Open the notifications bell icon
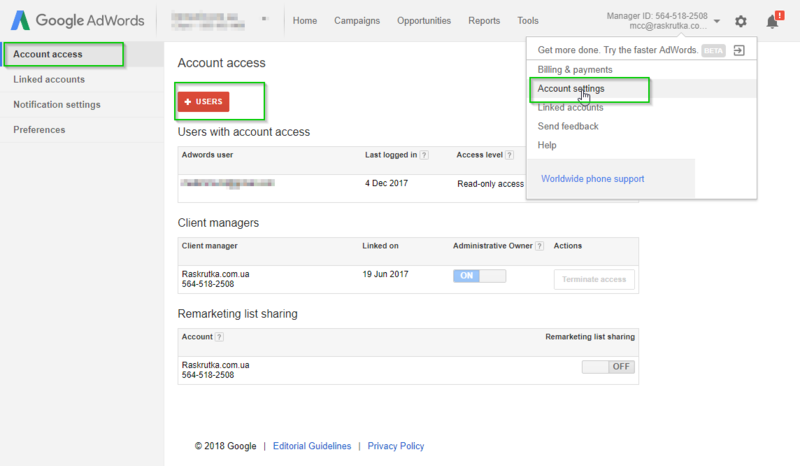The width and height of the screenshot is (800, 466). (x=773, y=21)
